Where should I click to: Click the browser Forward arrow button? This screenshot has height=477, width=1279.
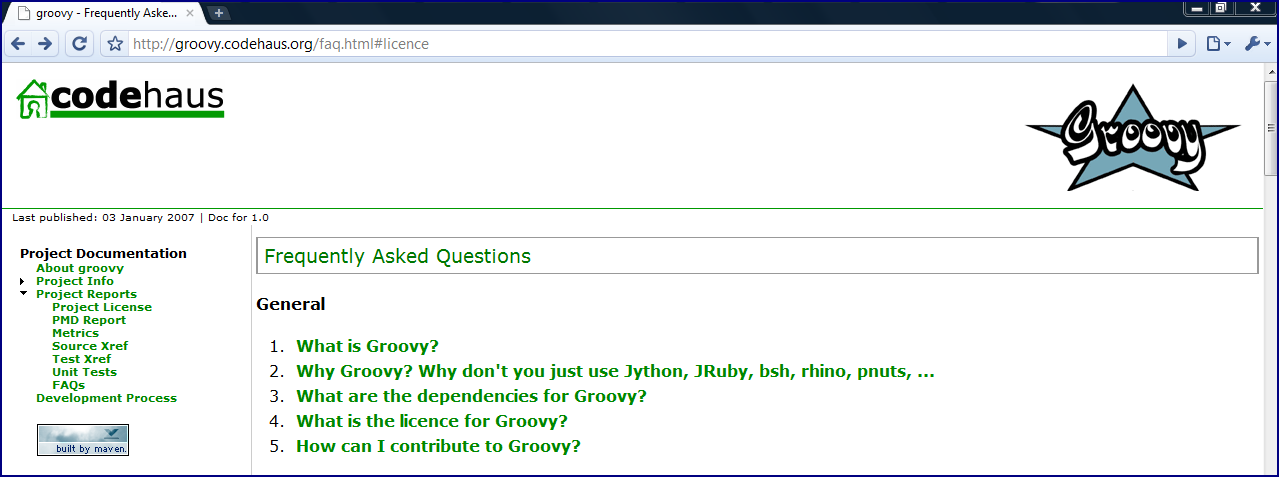tap(45, 44)
